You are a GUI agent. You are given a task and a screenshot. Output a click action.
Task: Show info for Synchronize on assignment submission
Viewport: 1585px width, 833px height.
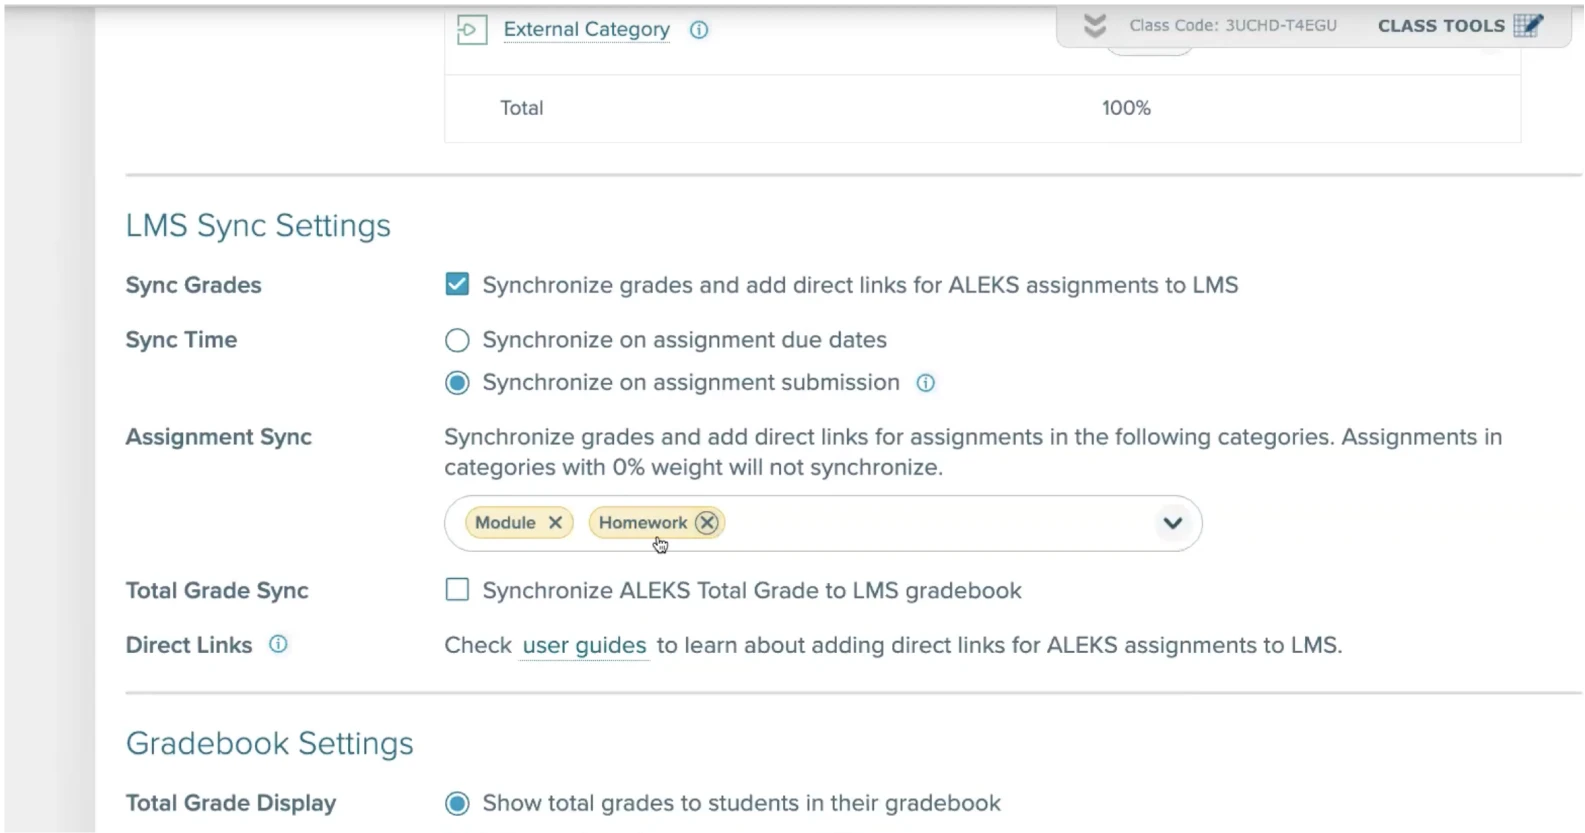click(x=926, y=383)
